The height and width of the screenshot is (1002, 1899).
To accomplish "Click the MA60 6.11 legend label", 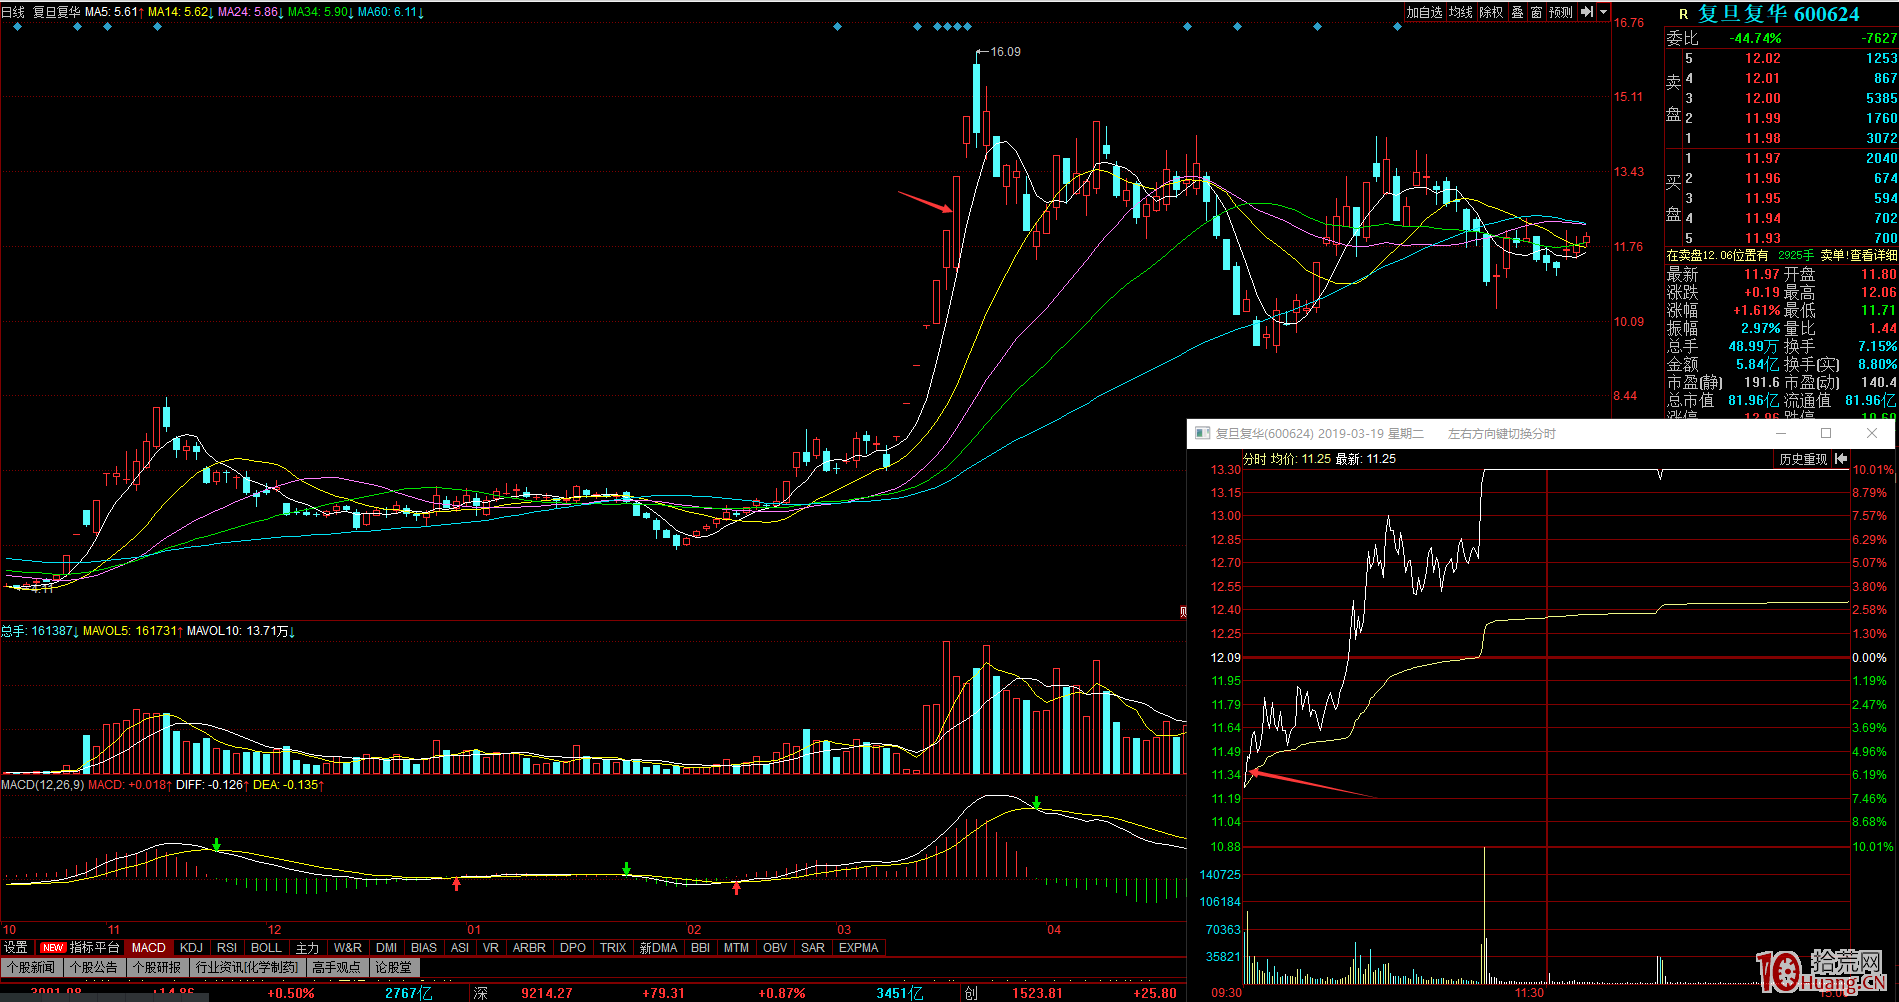I will [x=390, y=12].
